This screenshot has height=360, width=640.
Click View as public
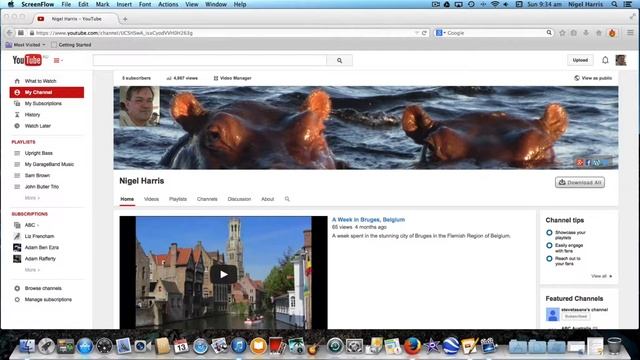coord(593,78)
